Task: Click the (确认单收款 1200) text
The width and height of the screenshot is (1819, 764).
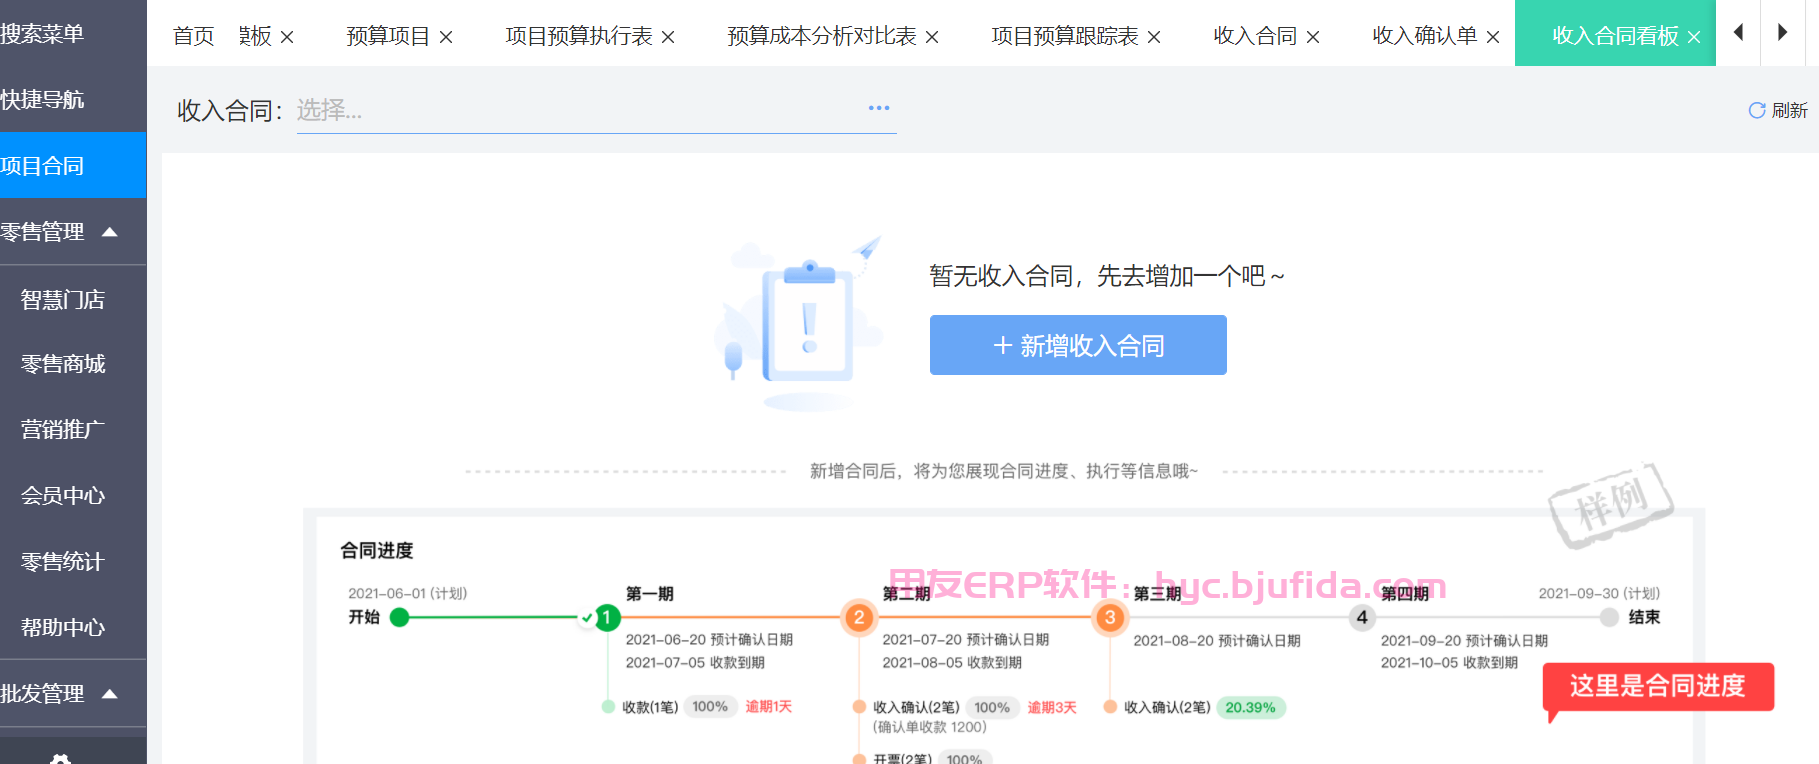Action: point(929,727)
